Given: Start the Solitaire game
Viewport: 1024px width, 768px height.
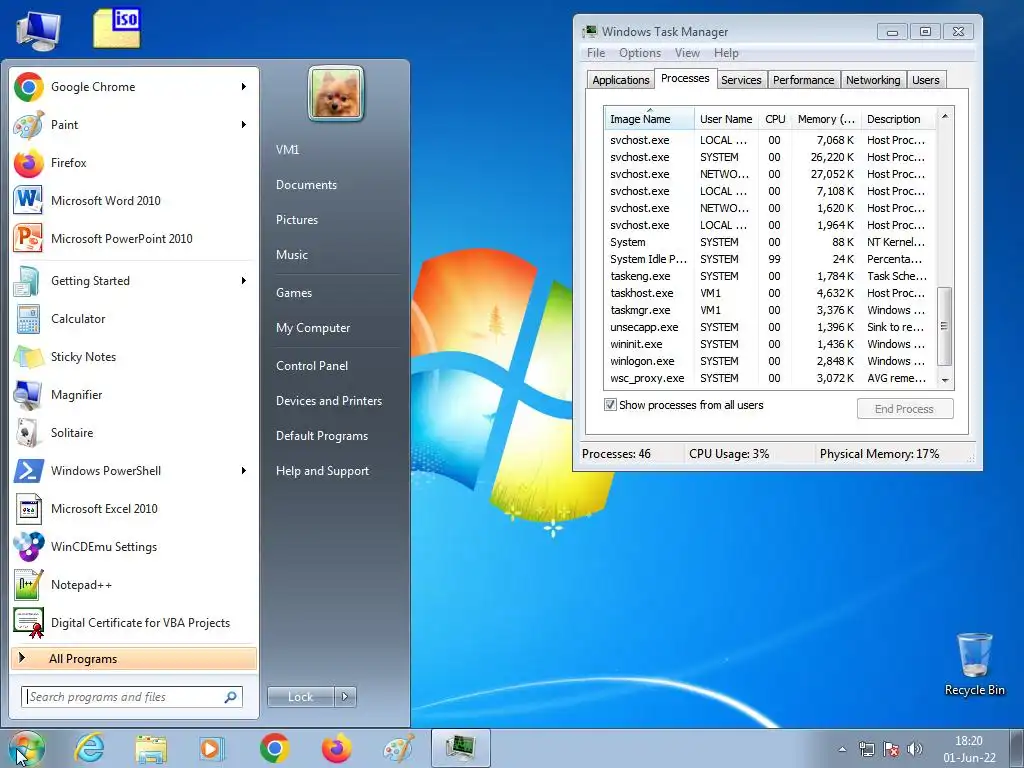Looking at the screenshot, I should (134, 432).
